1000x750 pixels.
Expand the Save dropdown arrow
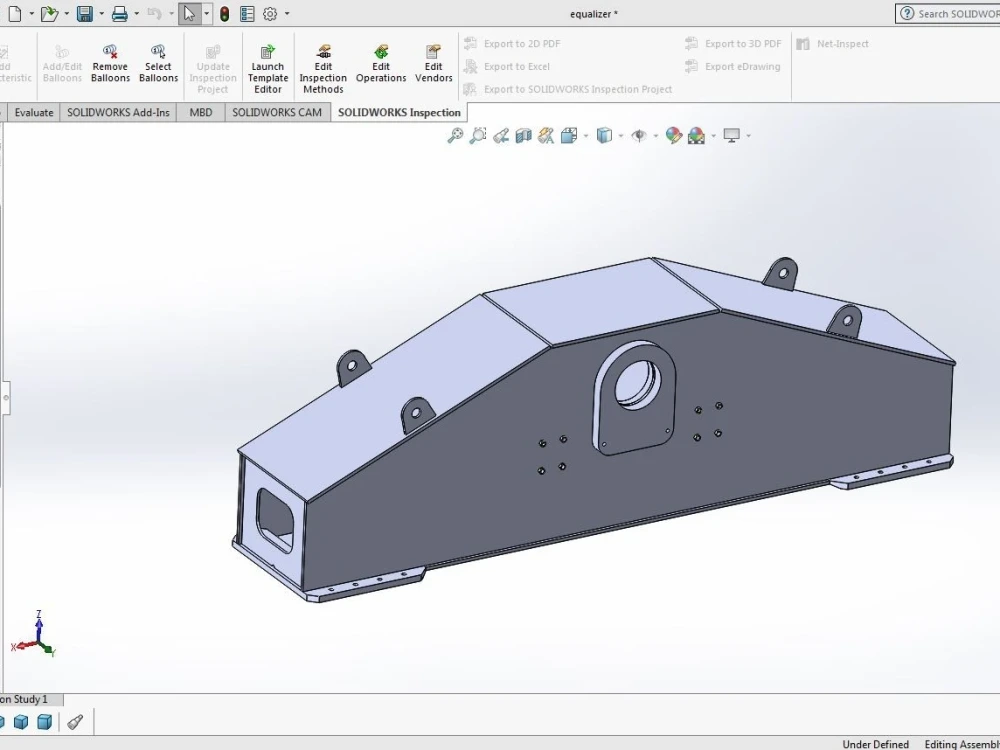[101, 13]
